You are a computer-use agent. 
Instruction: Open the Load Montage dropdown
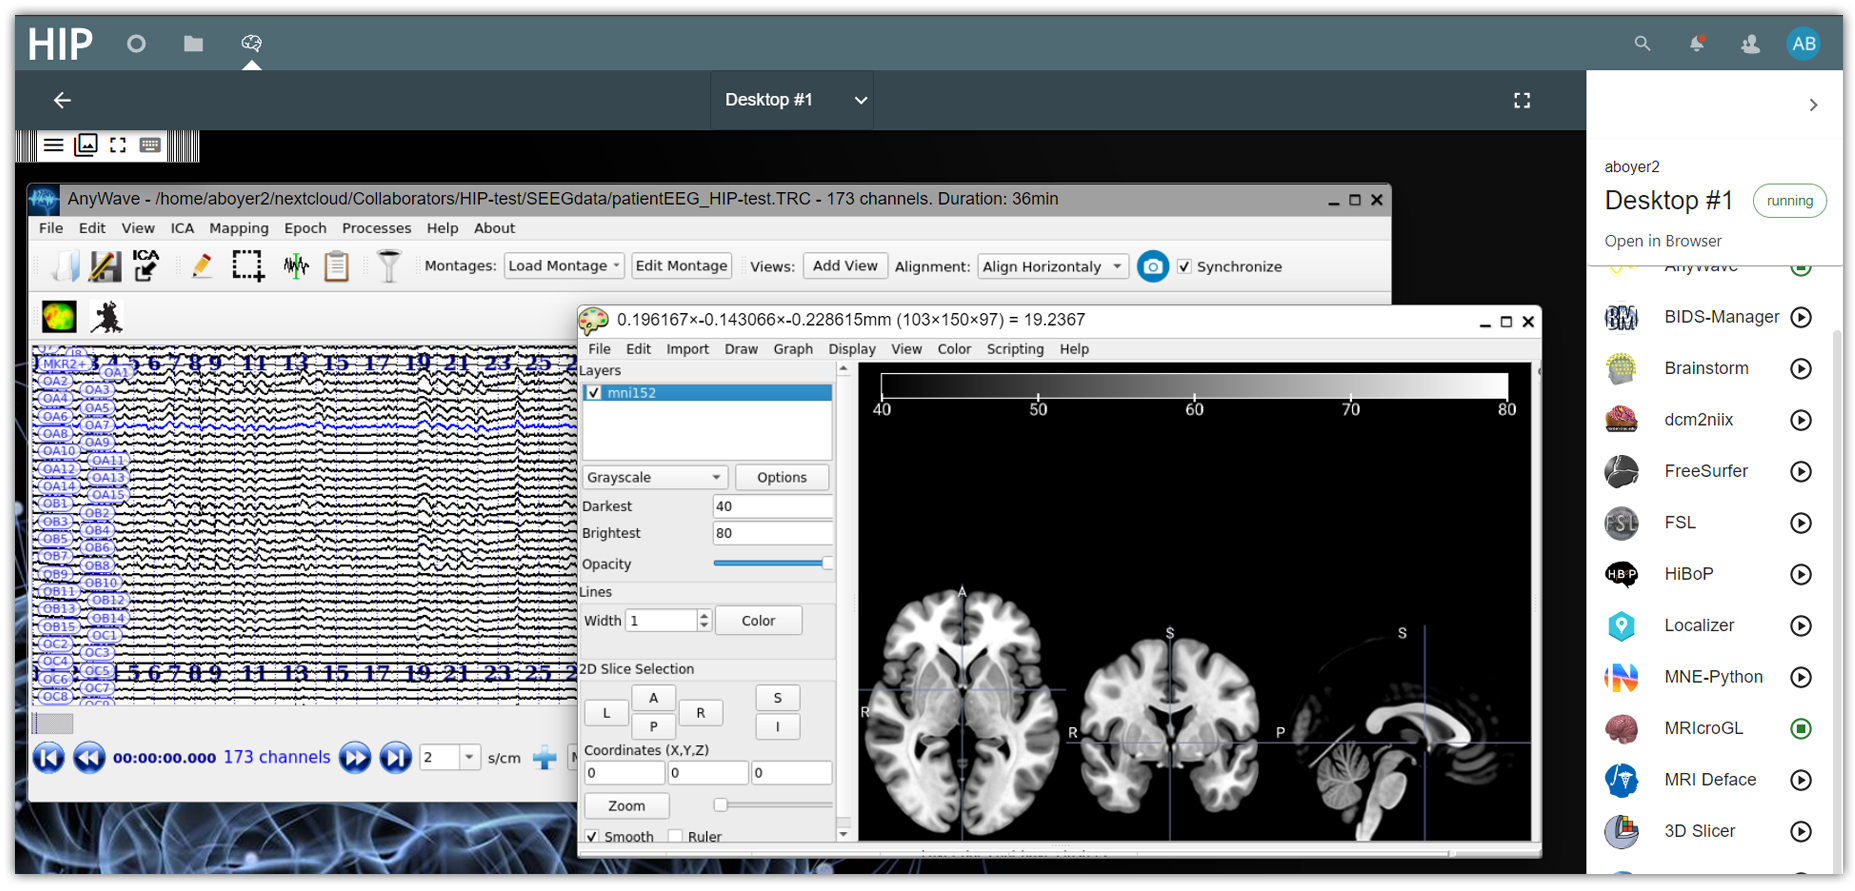[564, 266]
